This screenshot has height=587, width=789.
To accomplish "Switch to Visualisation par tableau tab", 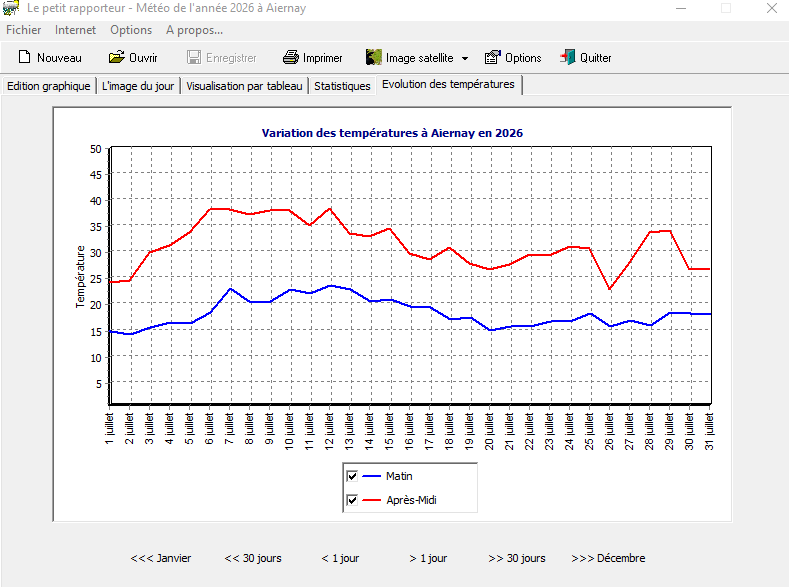I will point(244,86).
